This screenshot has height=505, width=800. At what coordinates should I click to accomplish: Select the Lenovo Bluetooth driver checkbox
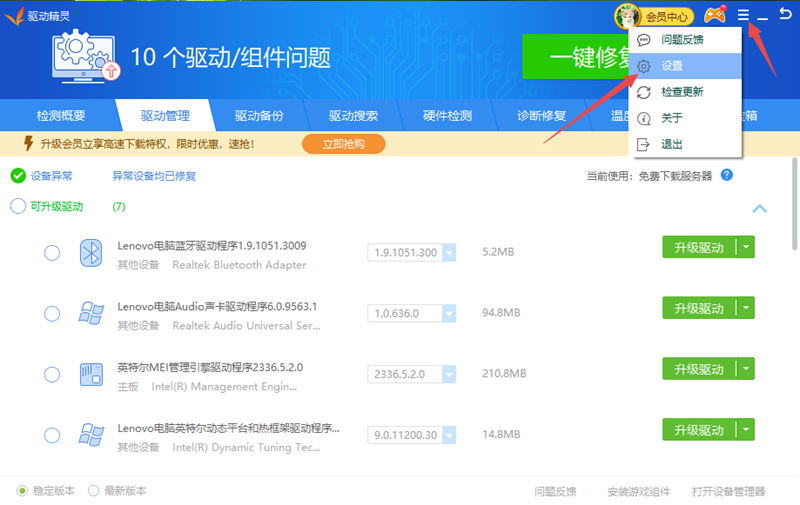click(52, 254)
